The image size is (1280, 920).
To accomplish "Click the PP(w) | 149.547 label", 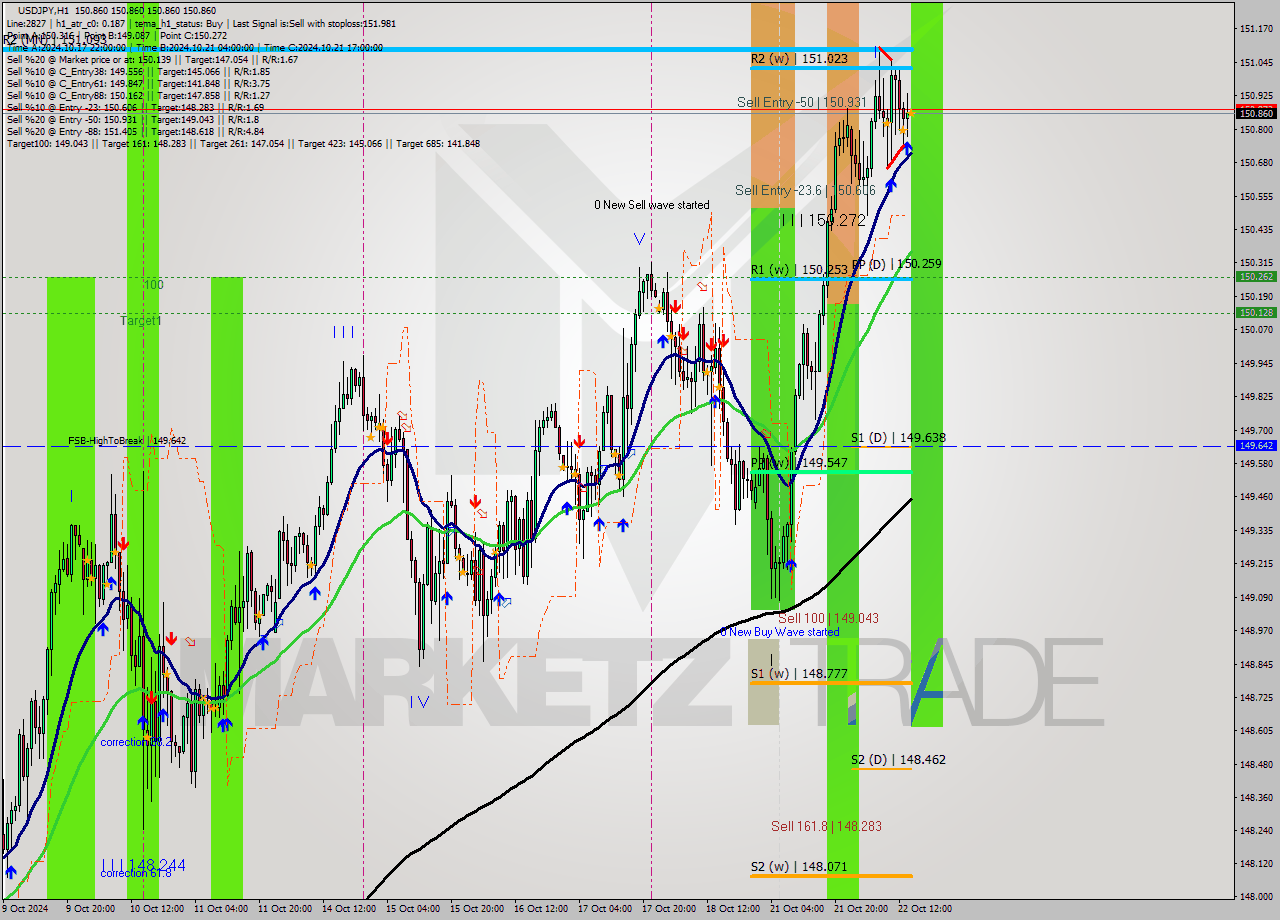I will [x=800, y=464].
